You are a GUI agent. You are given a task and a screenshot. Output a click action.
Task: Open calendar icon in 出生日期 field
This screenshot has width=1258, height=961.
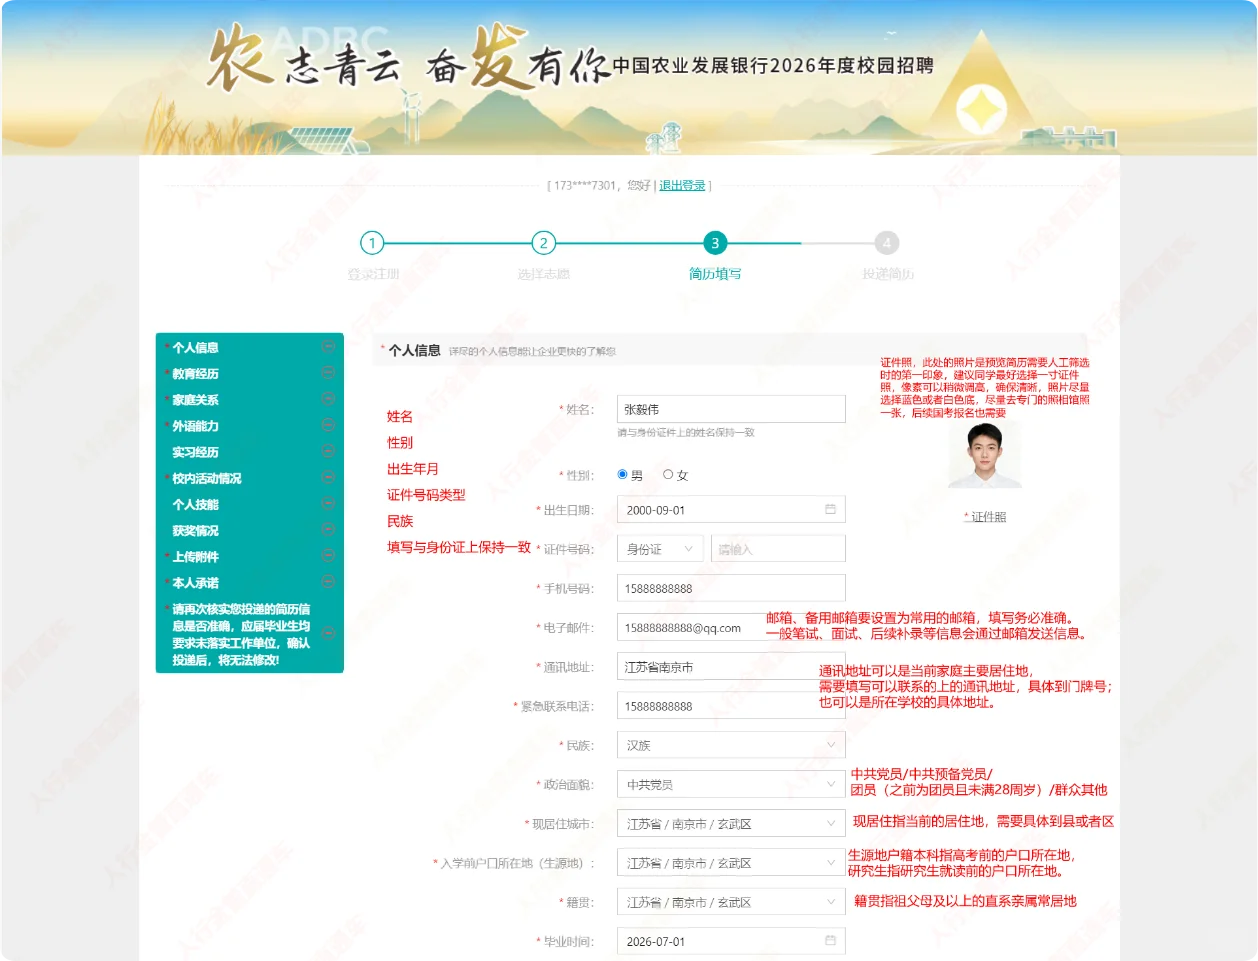(830, 509)
